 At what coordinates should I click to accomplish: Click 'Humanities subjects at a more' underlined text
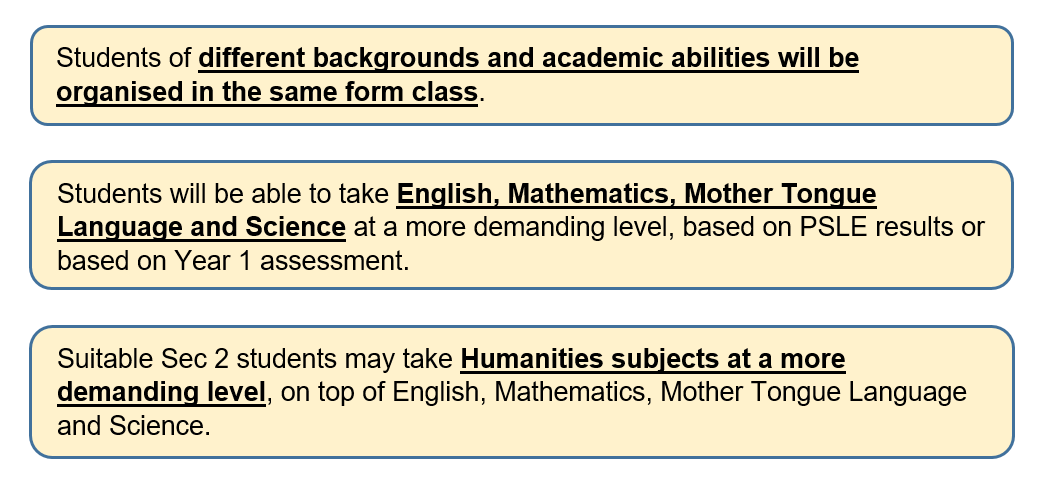coord(653,359)
